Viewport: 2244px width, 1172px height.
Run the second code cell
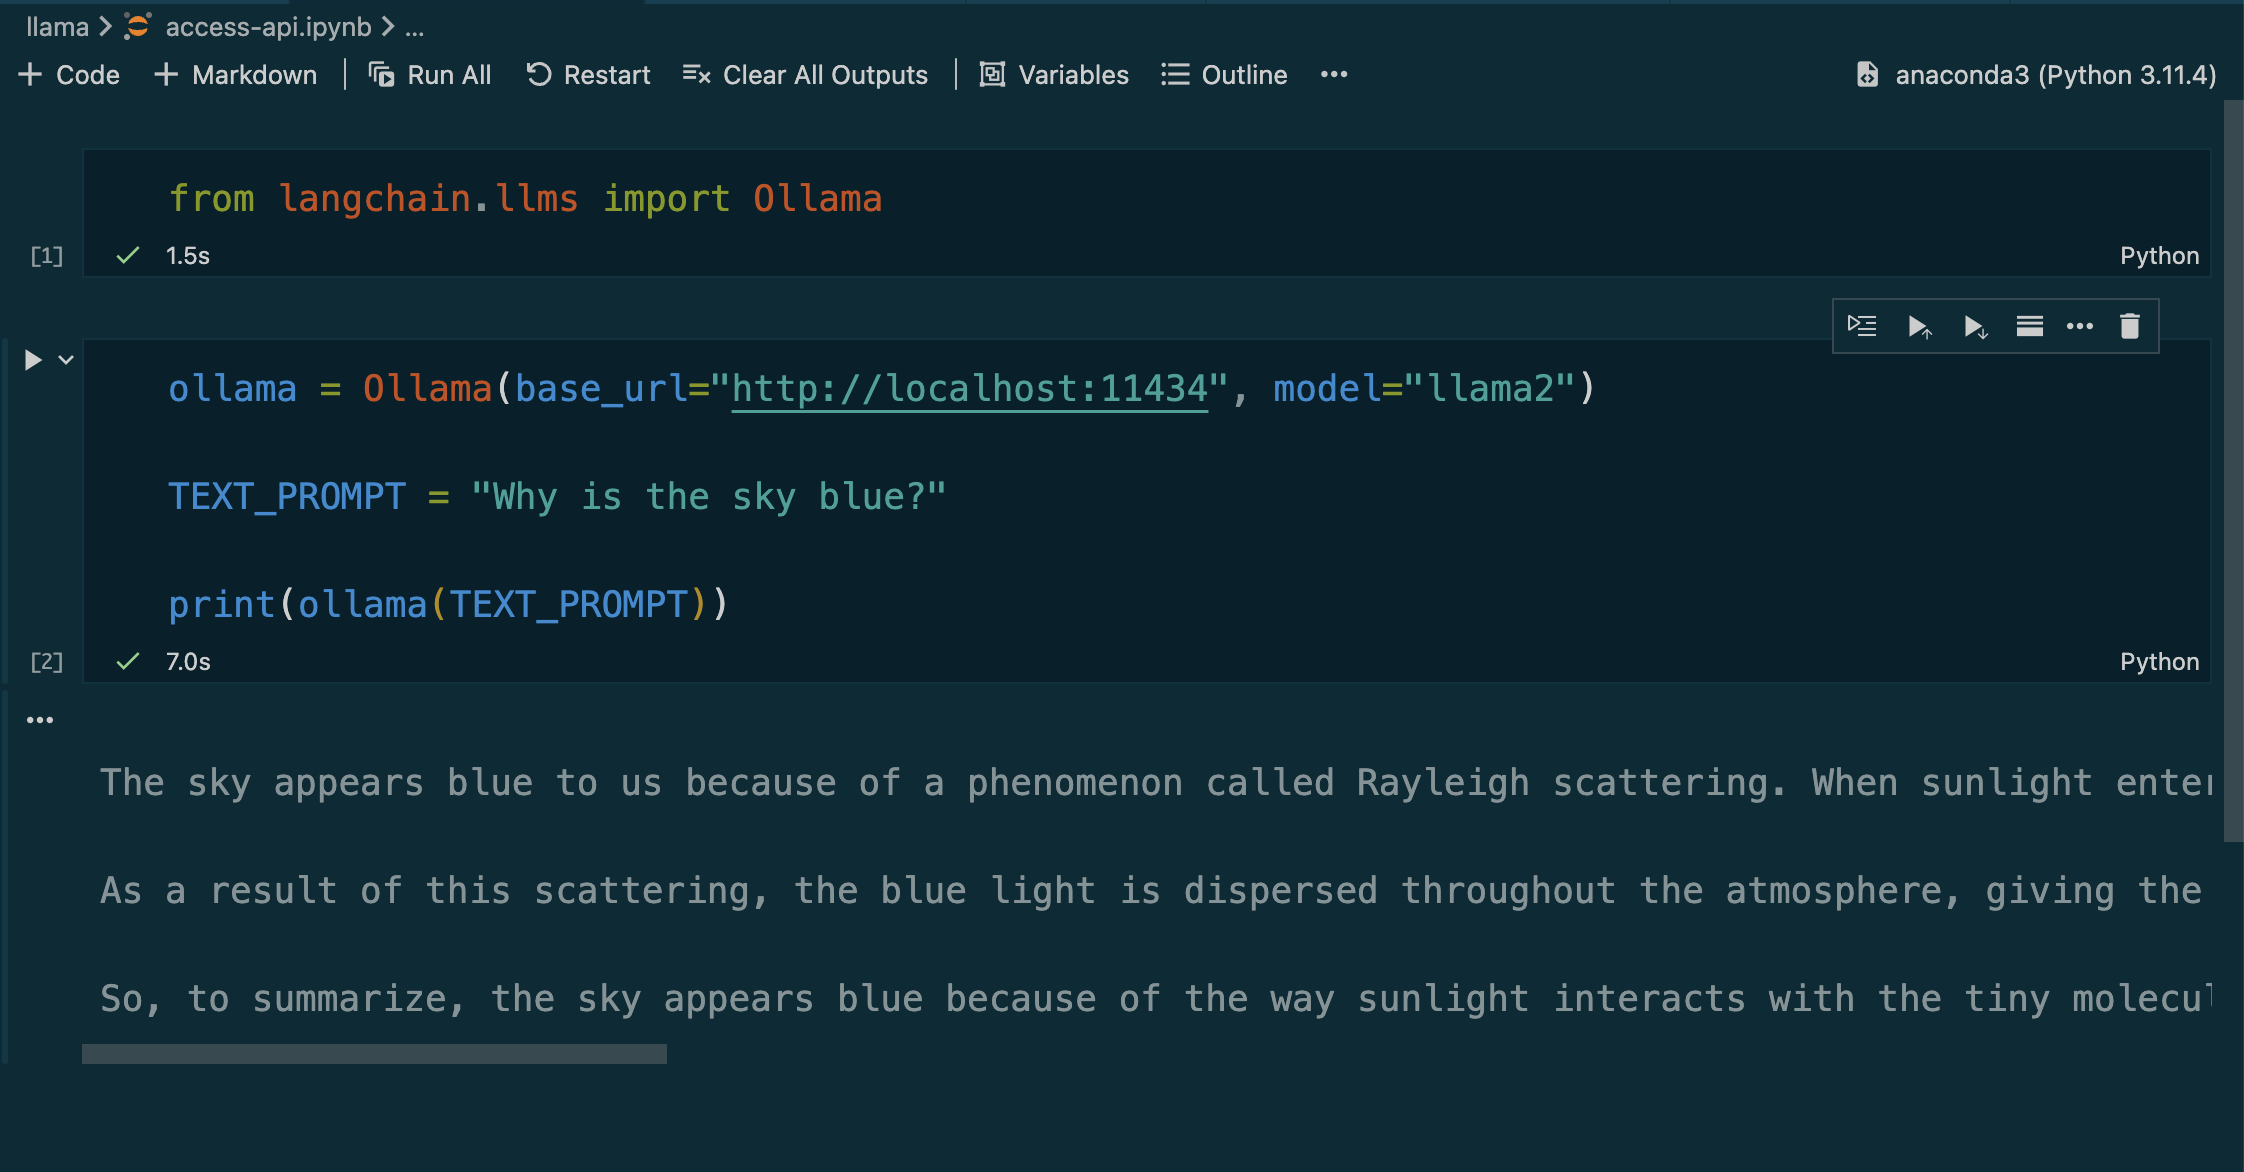(33, 360)
